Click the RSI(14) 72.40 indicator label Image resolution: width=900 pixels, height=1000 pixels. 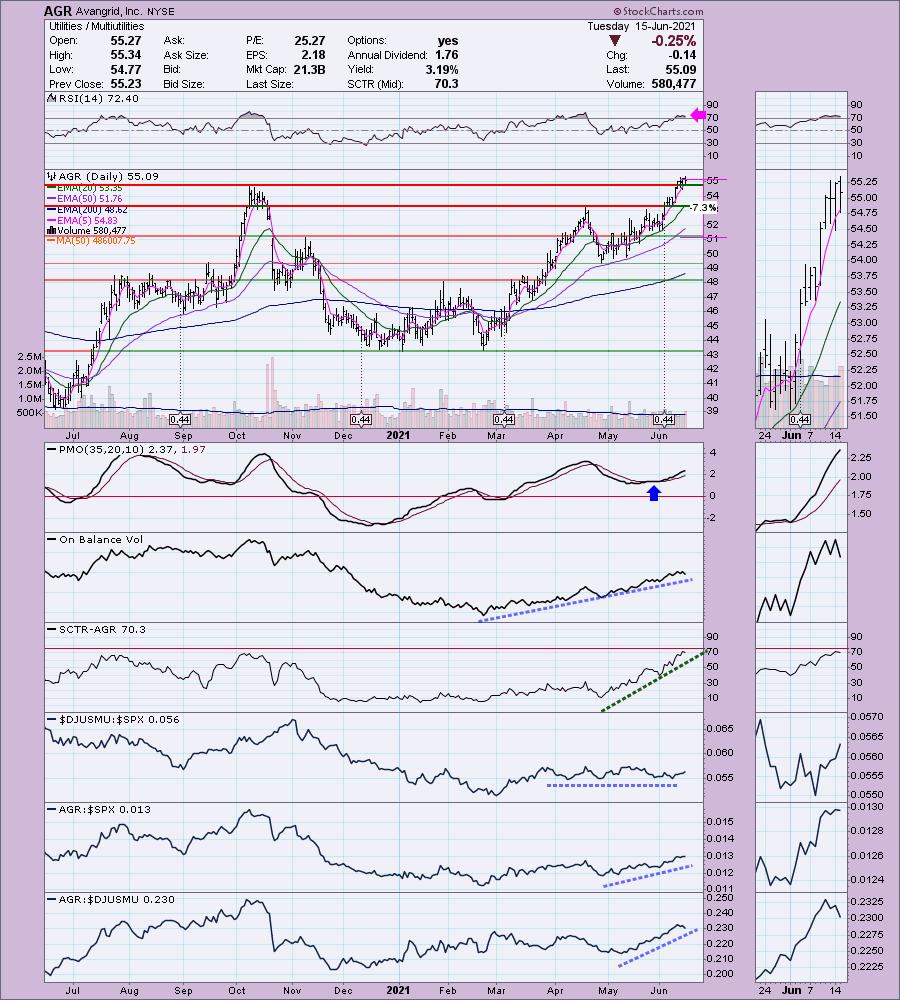(98, 98)
